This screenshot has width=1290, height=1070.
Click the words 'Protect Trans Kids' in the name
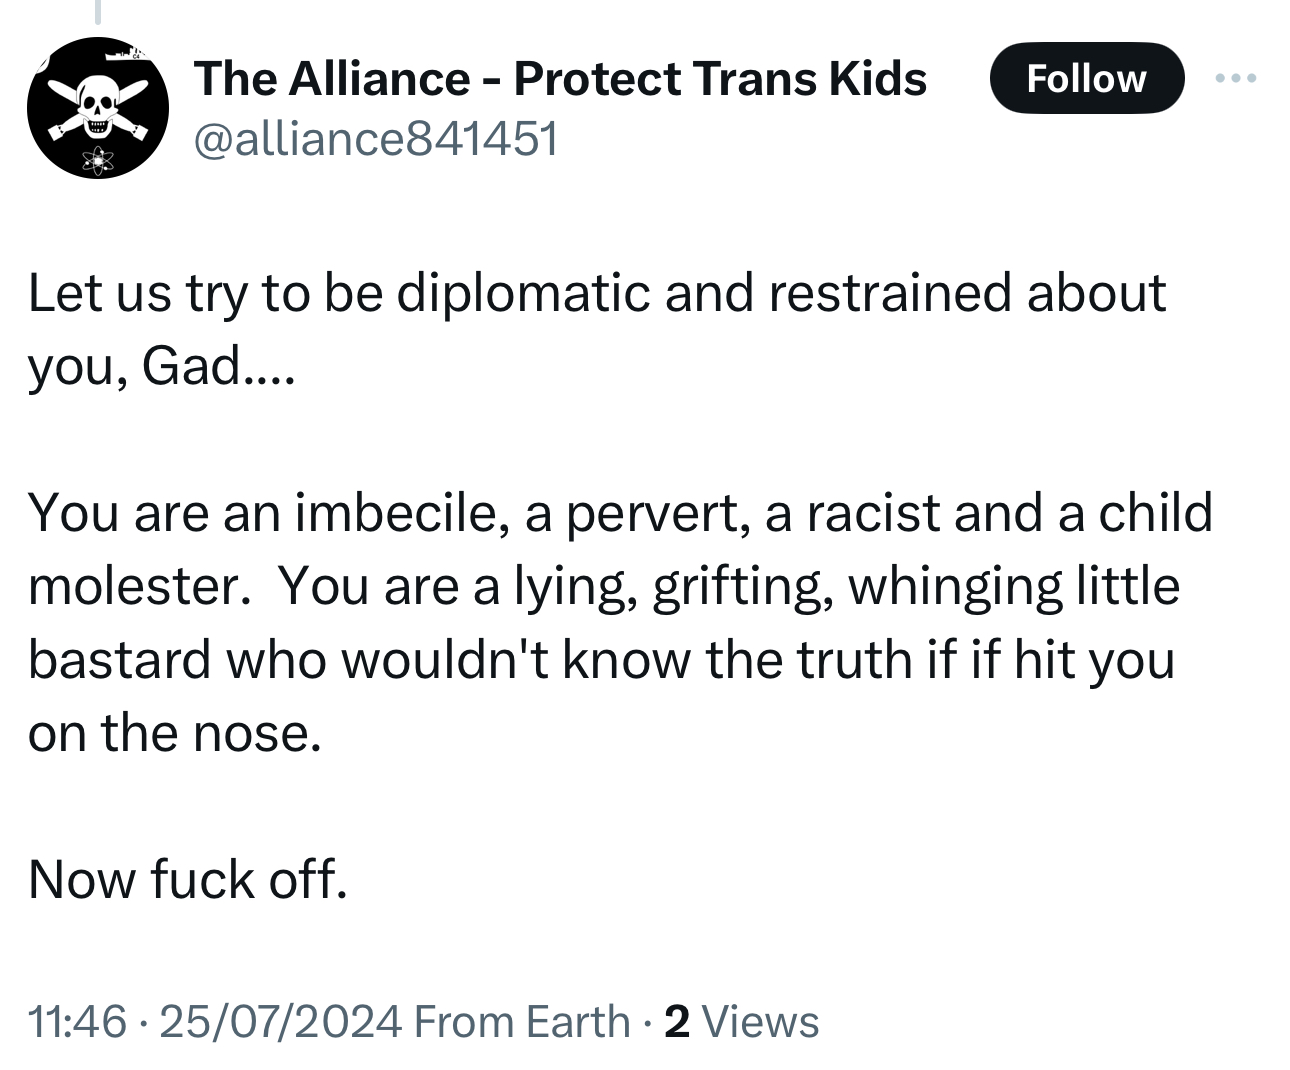pos(720,78)
